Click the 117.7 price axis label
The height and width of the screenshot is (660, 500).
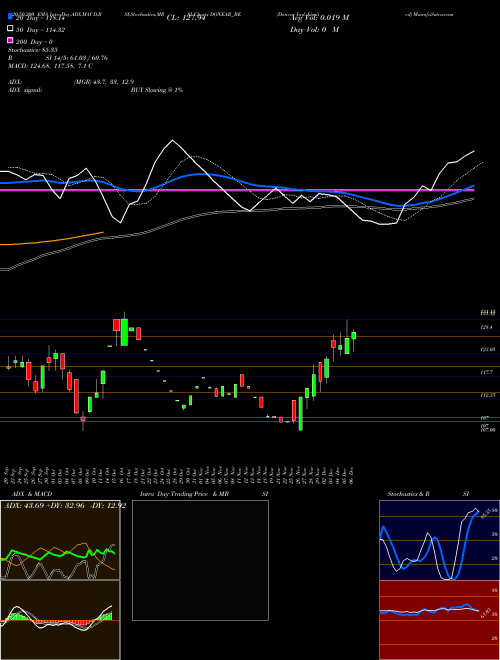(x=489, y=373)
